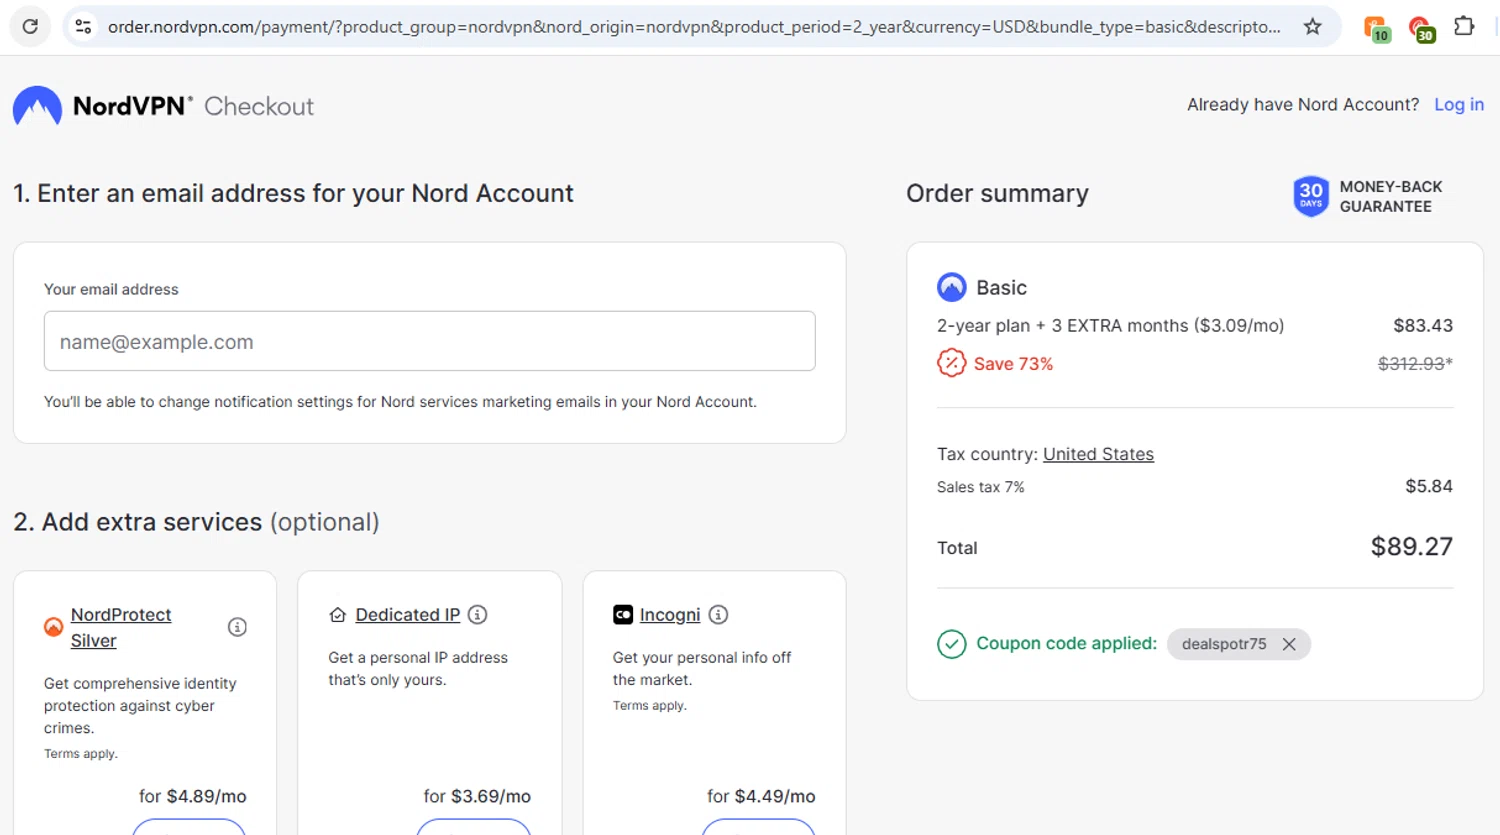The width and height of the screenshot is (1500, 835).
Task: Open the Incogni link
Action: click(x=670, y=615)
